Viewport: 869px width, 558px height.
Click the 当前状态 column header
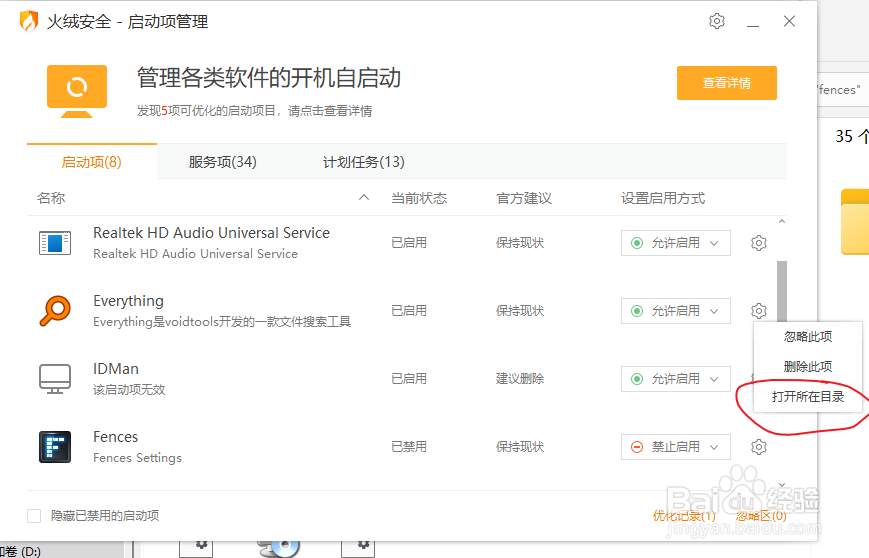419,198
